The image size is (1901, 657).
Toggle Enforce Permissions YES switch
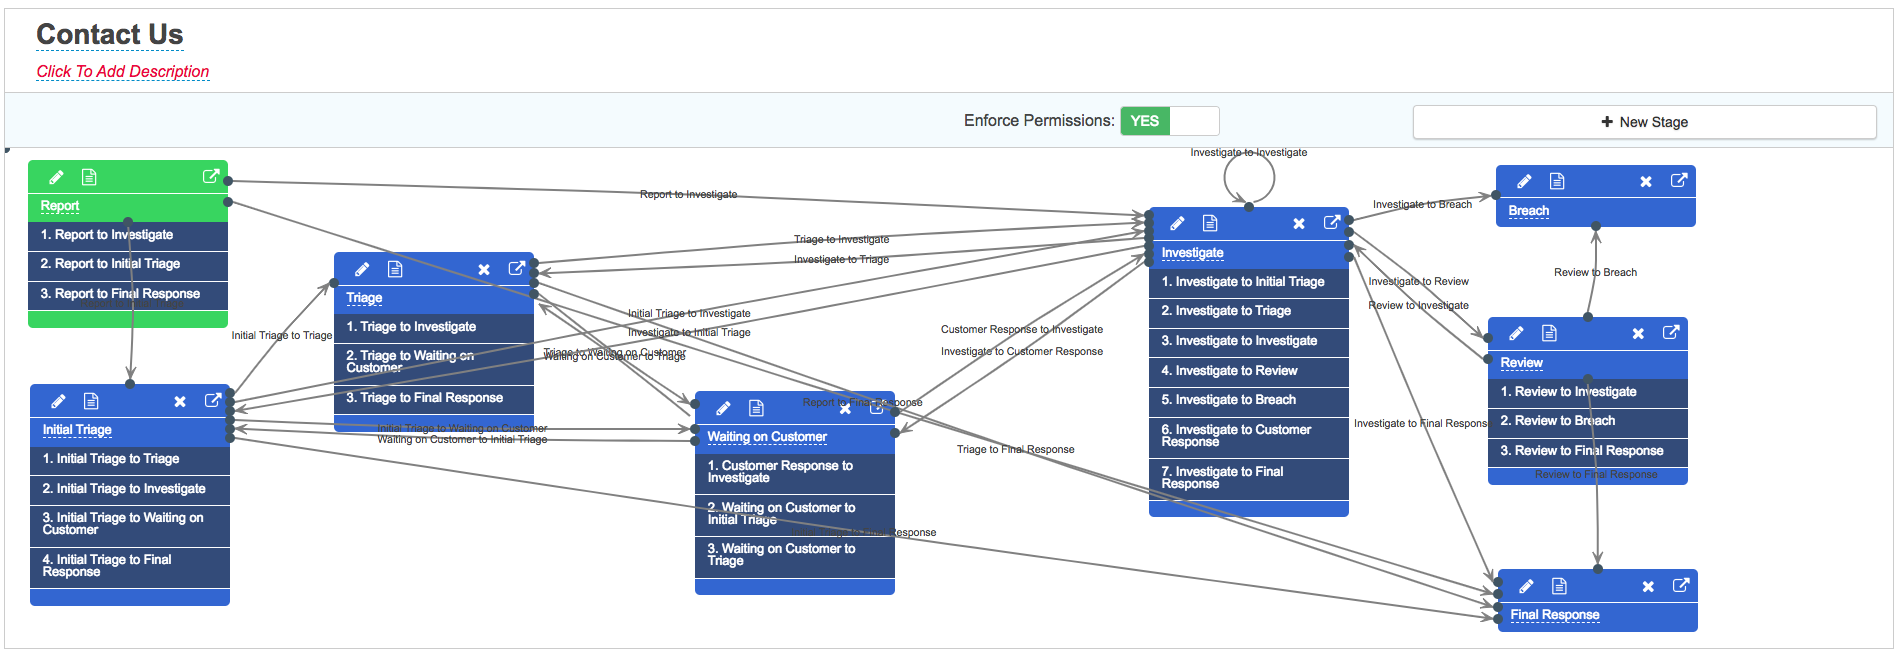pyautogui.click(x=1169, y=121)
